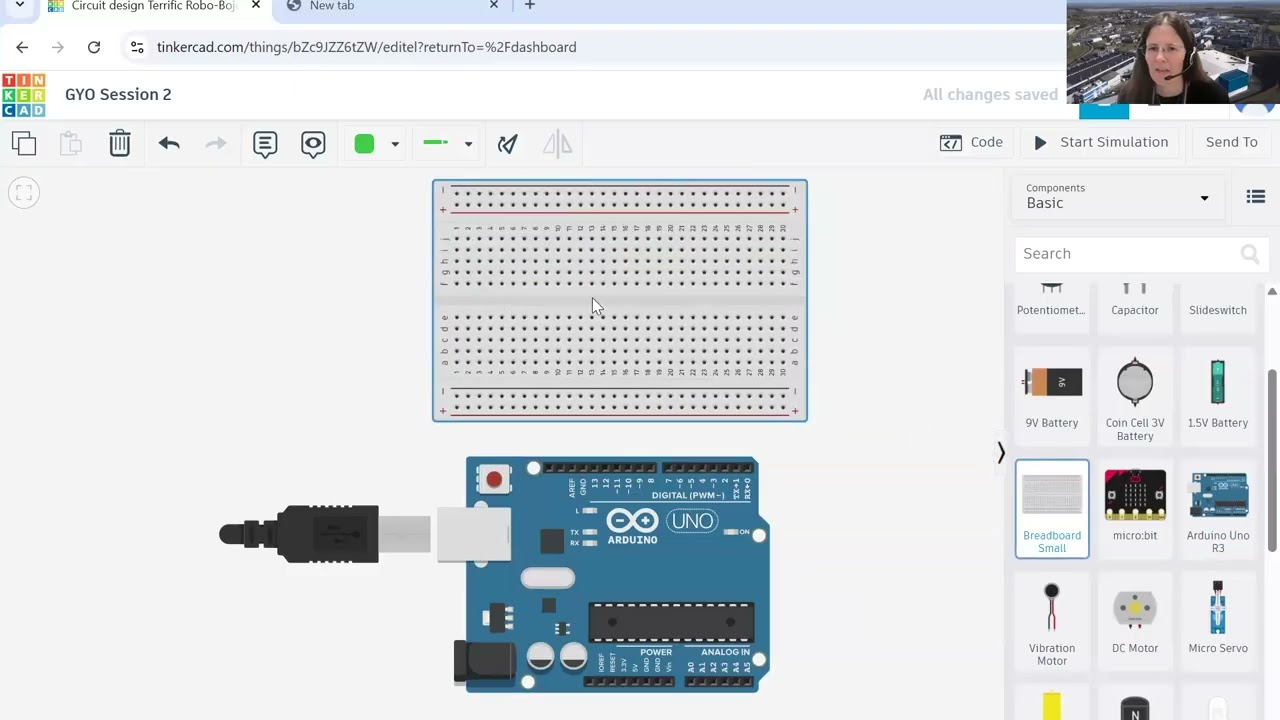Open the browser tab search dropdown
The width and height of the screenshot is (1280, 720).
[19, 6]
